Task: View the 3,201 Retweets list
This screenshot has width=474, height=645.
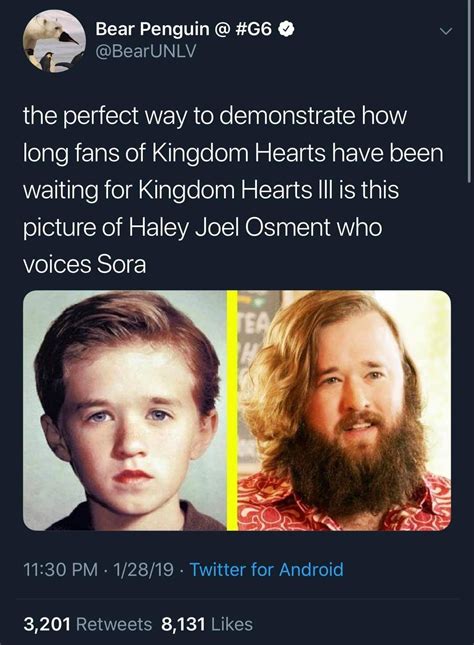Action: [88, 624]
